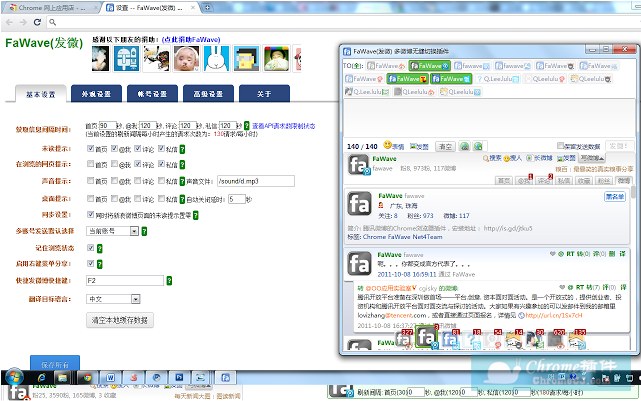Click the baby face donor avatar
The width and height of the screenshot is (641, 401).
[187, 58]
